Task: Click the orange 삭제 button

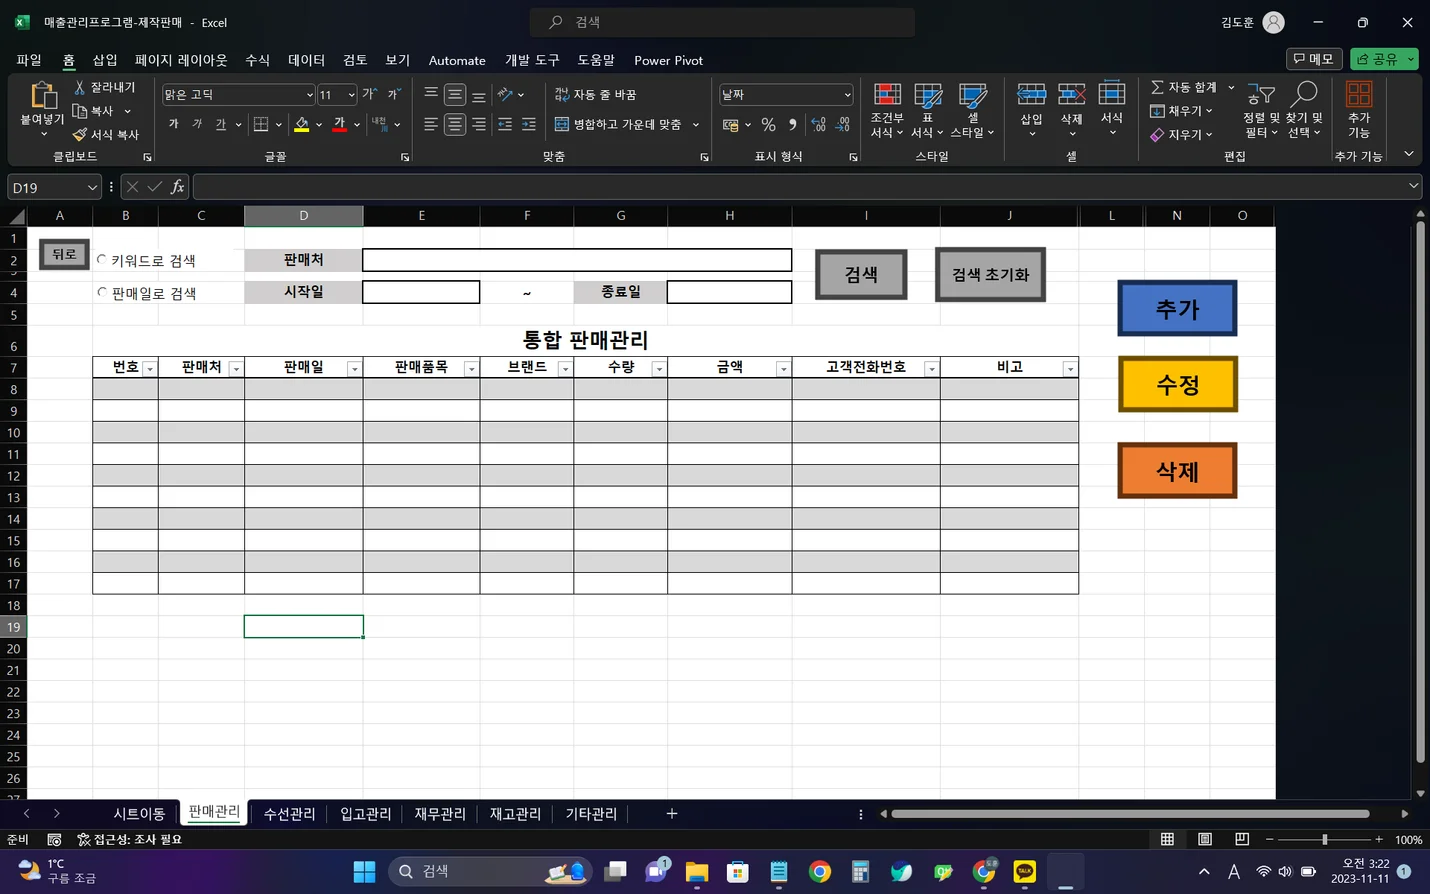Action: click(x=1177, y=470)
